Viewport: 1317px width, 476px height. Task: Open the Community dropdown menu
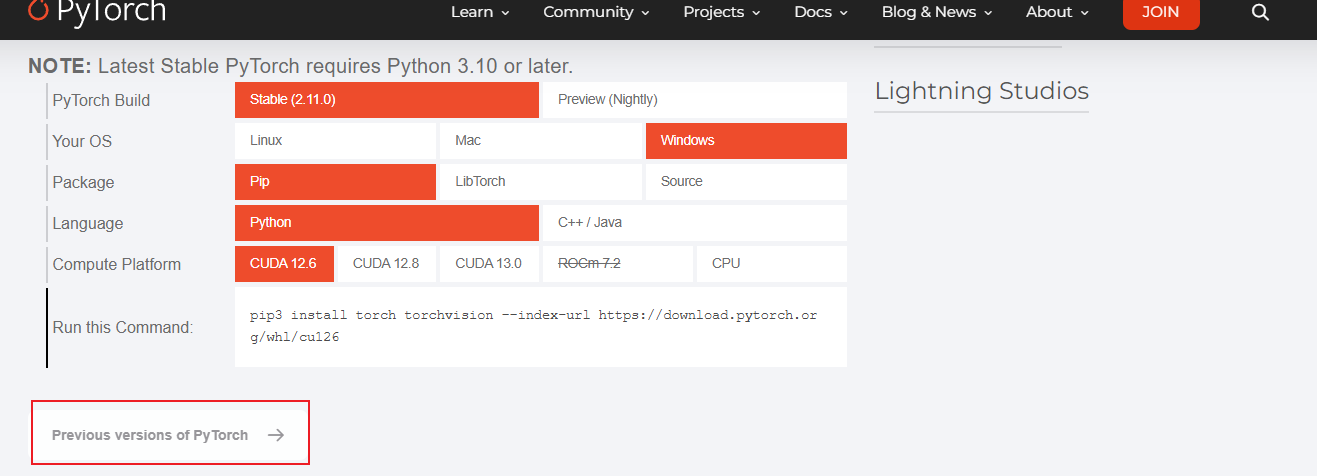pyautogui.click(x=596, y=13)
